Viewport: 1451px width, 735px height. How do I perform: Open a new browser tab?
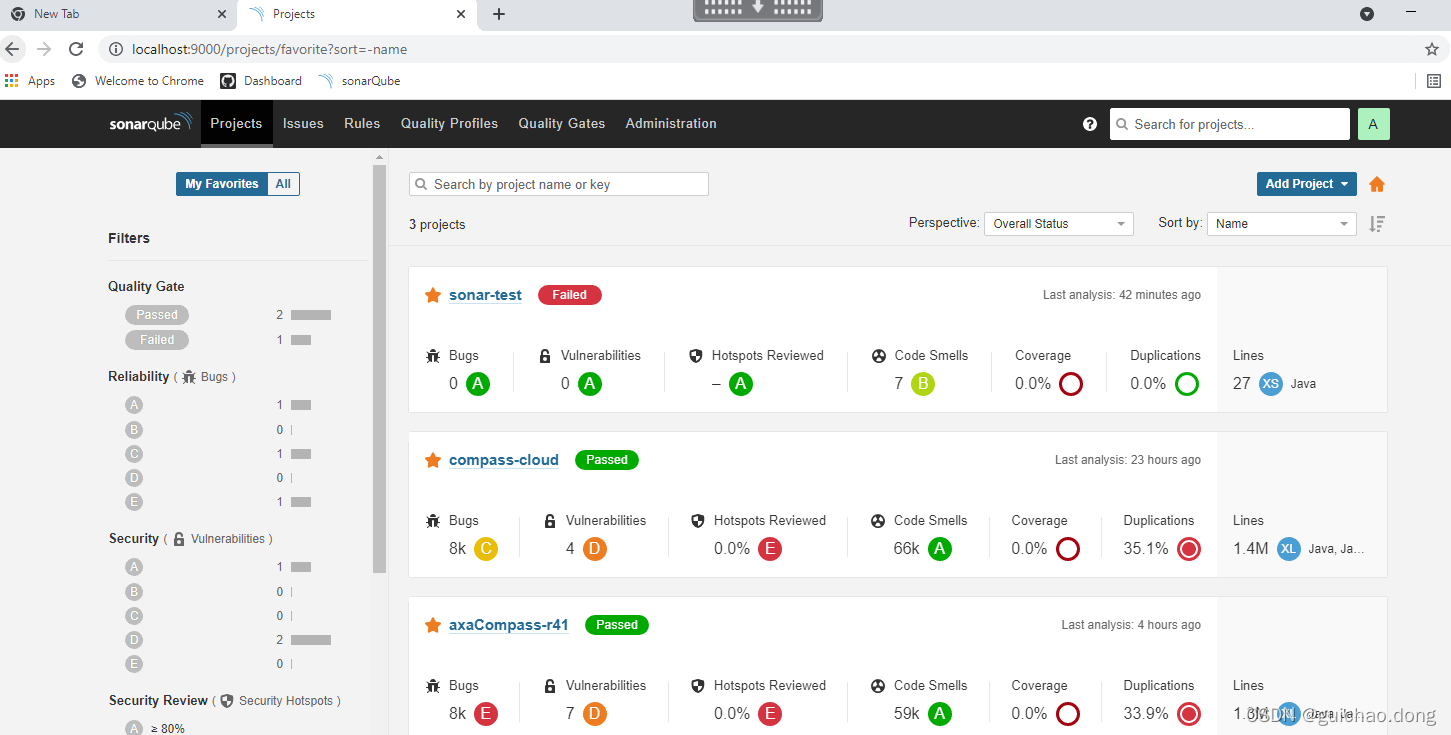499,14
